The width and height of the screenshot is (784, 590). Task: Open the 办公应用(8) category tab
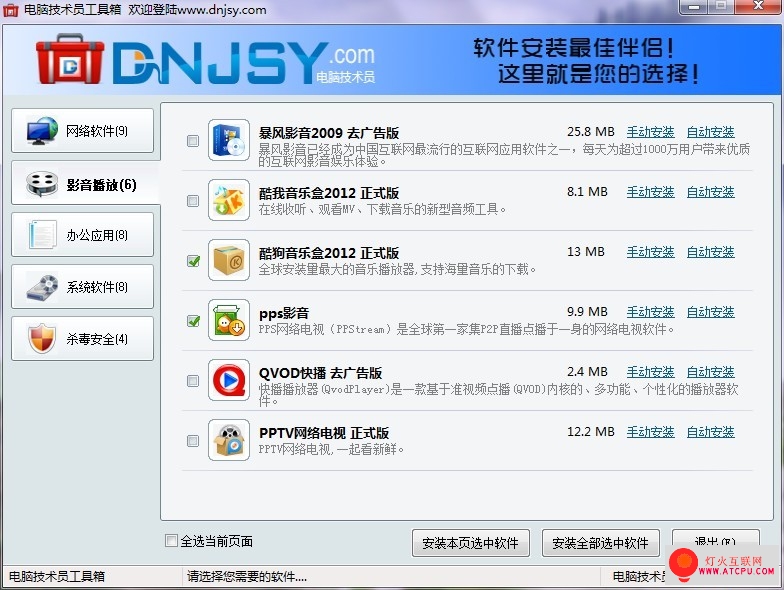pos(82,234)
